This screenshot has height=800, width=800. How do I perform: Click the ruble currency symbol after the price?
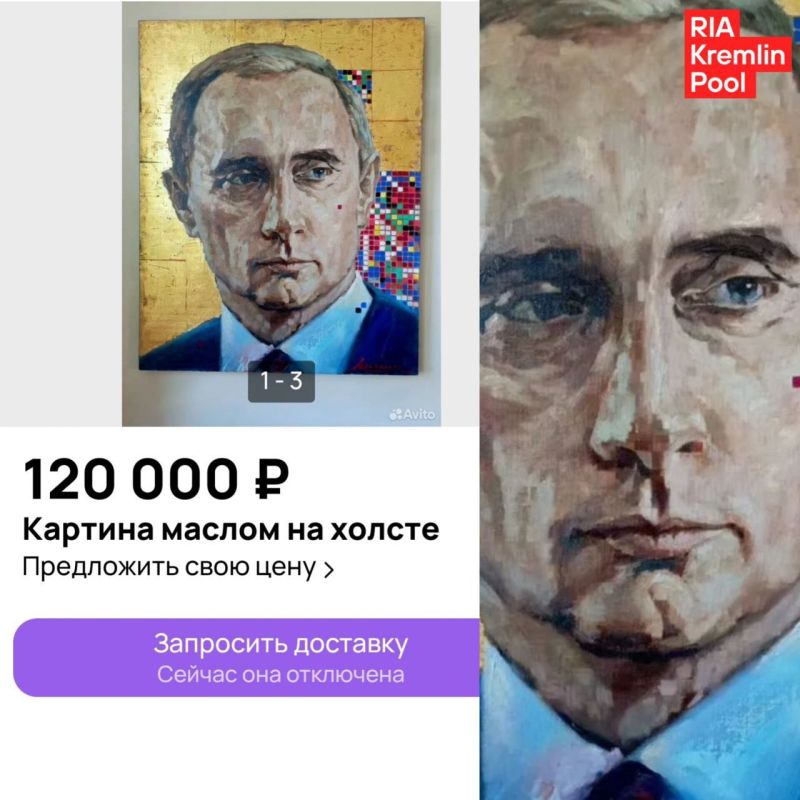(x=272, y=479)
